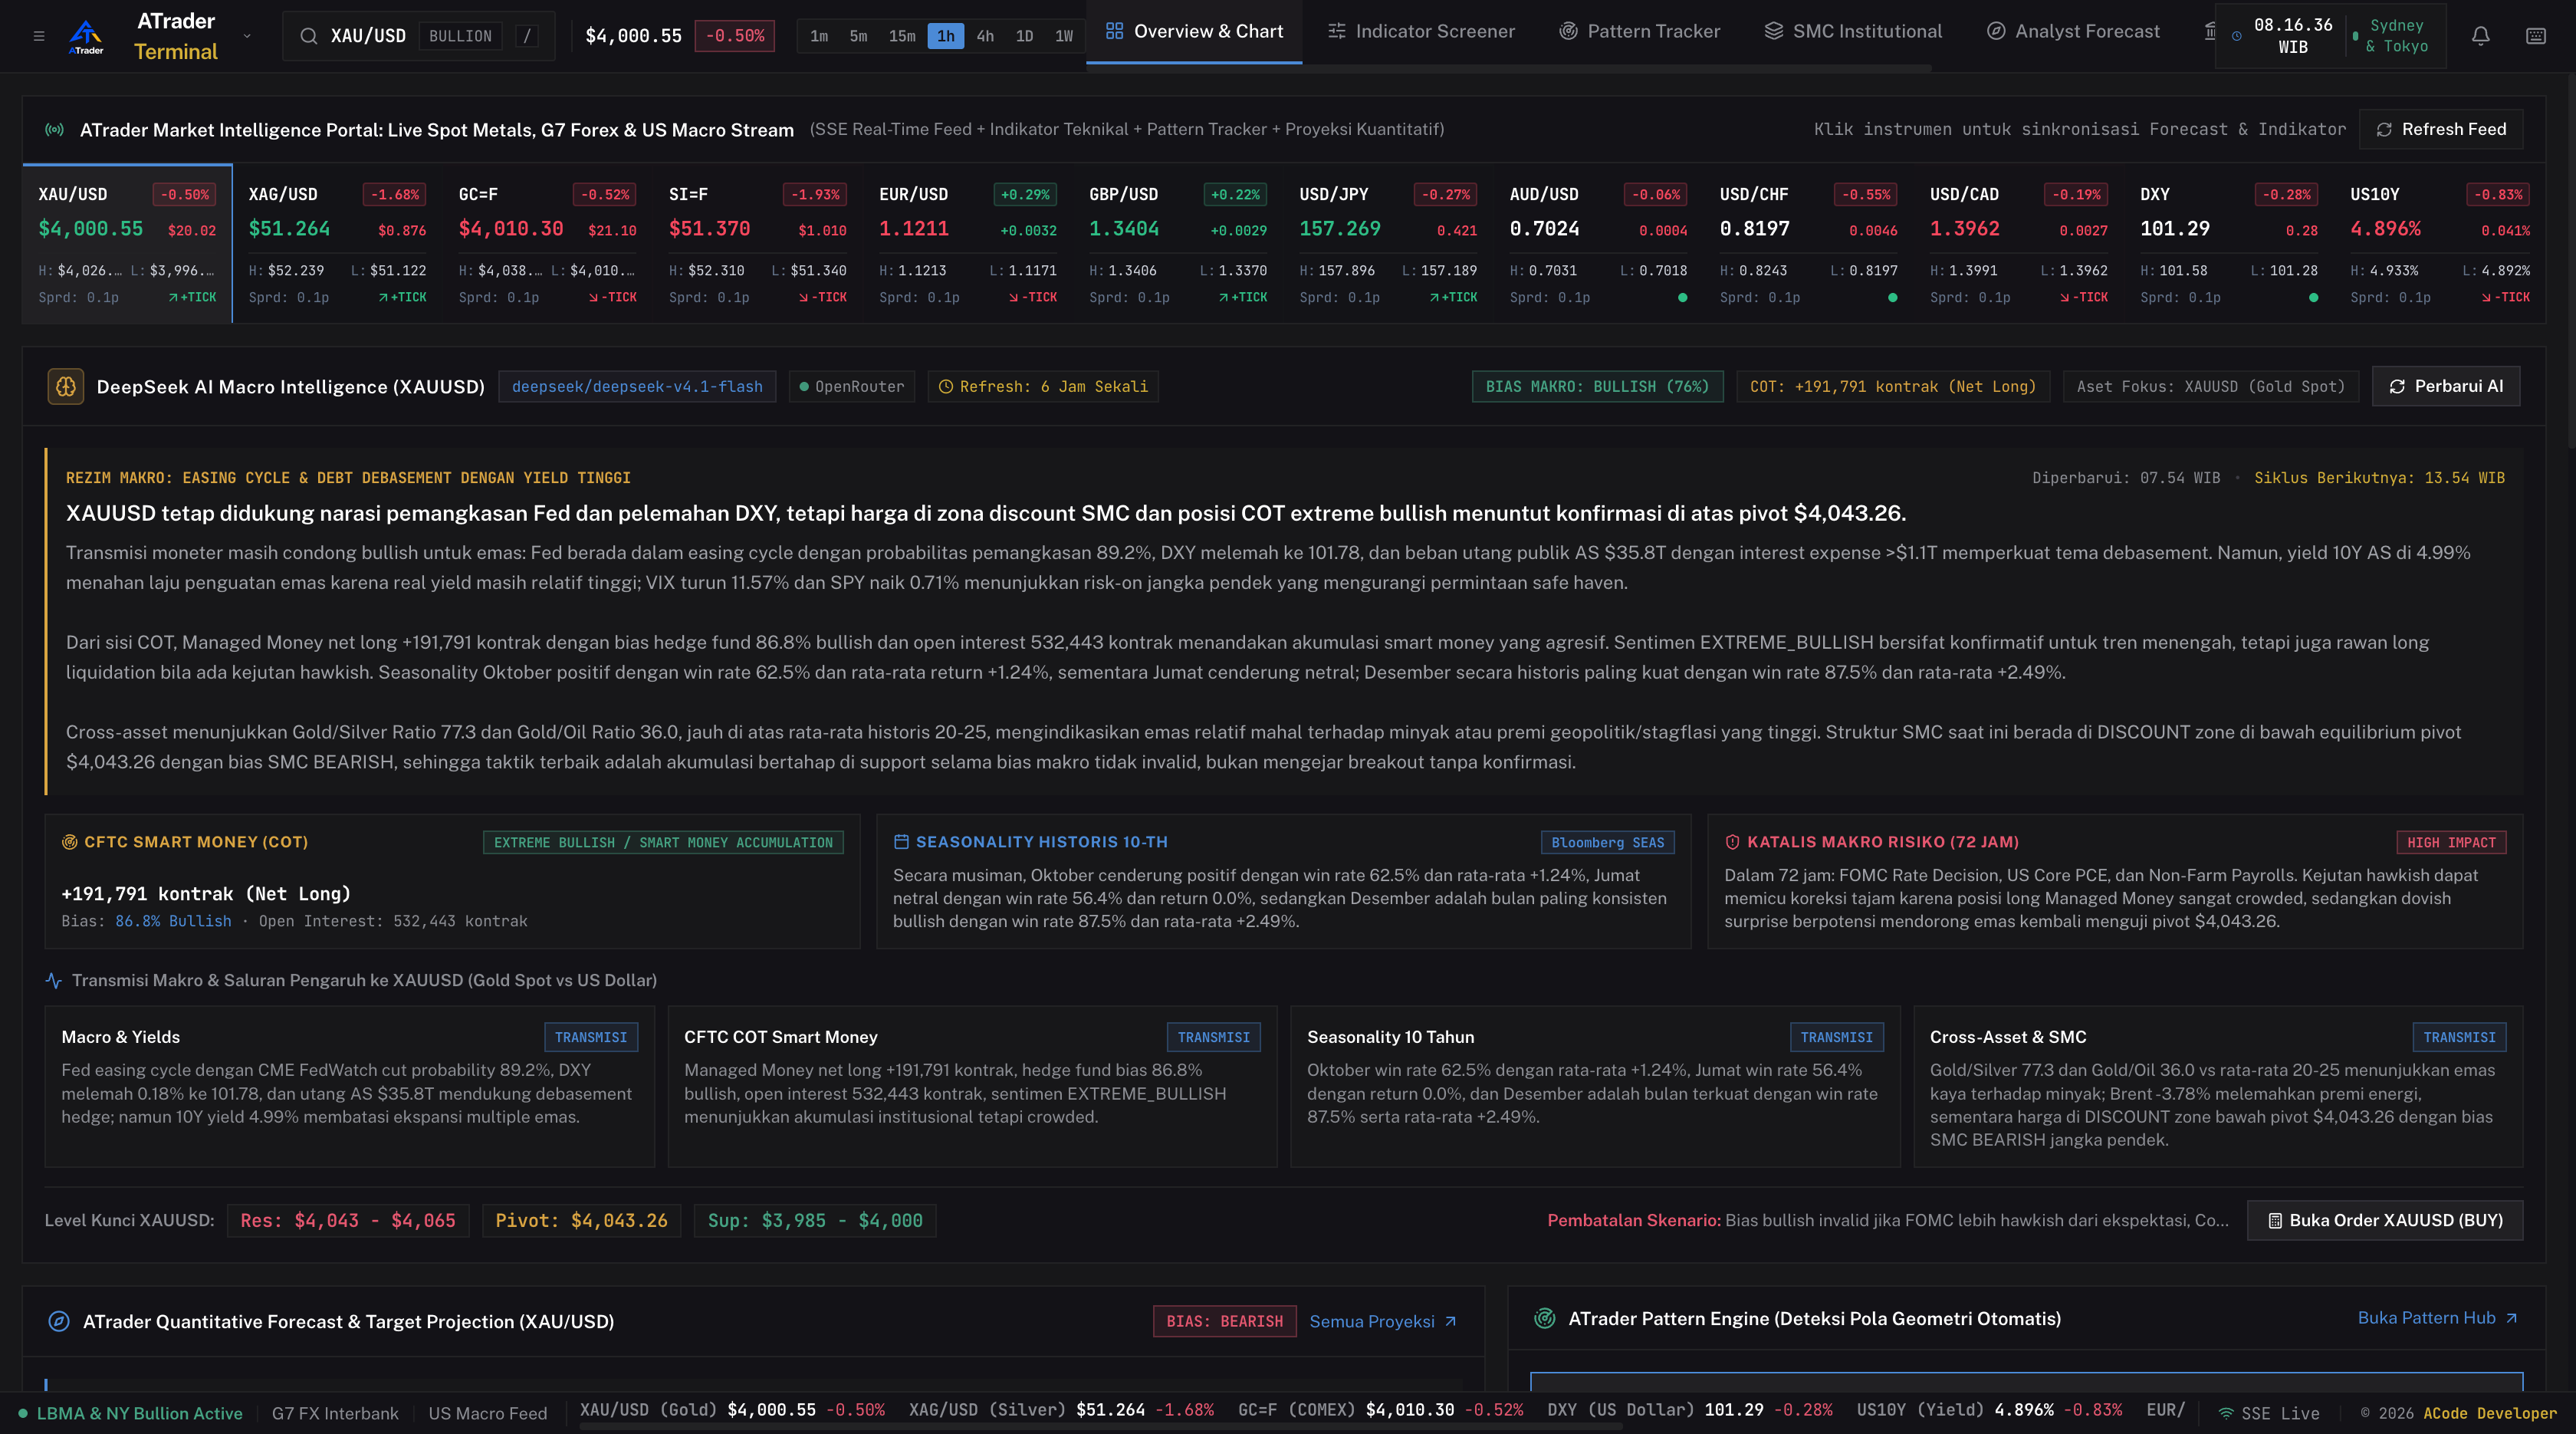The image size is (2576, 1434).
Task: Click the Pattern Engine target icon
Action: (x=1545, y=1318)
